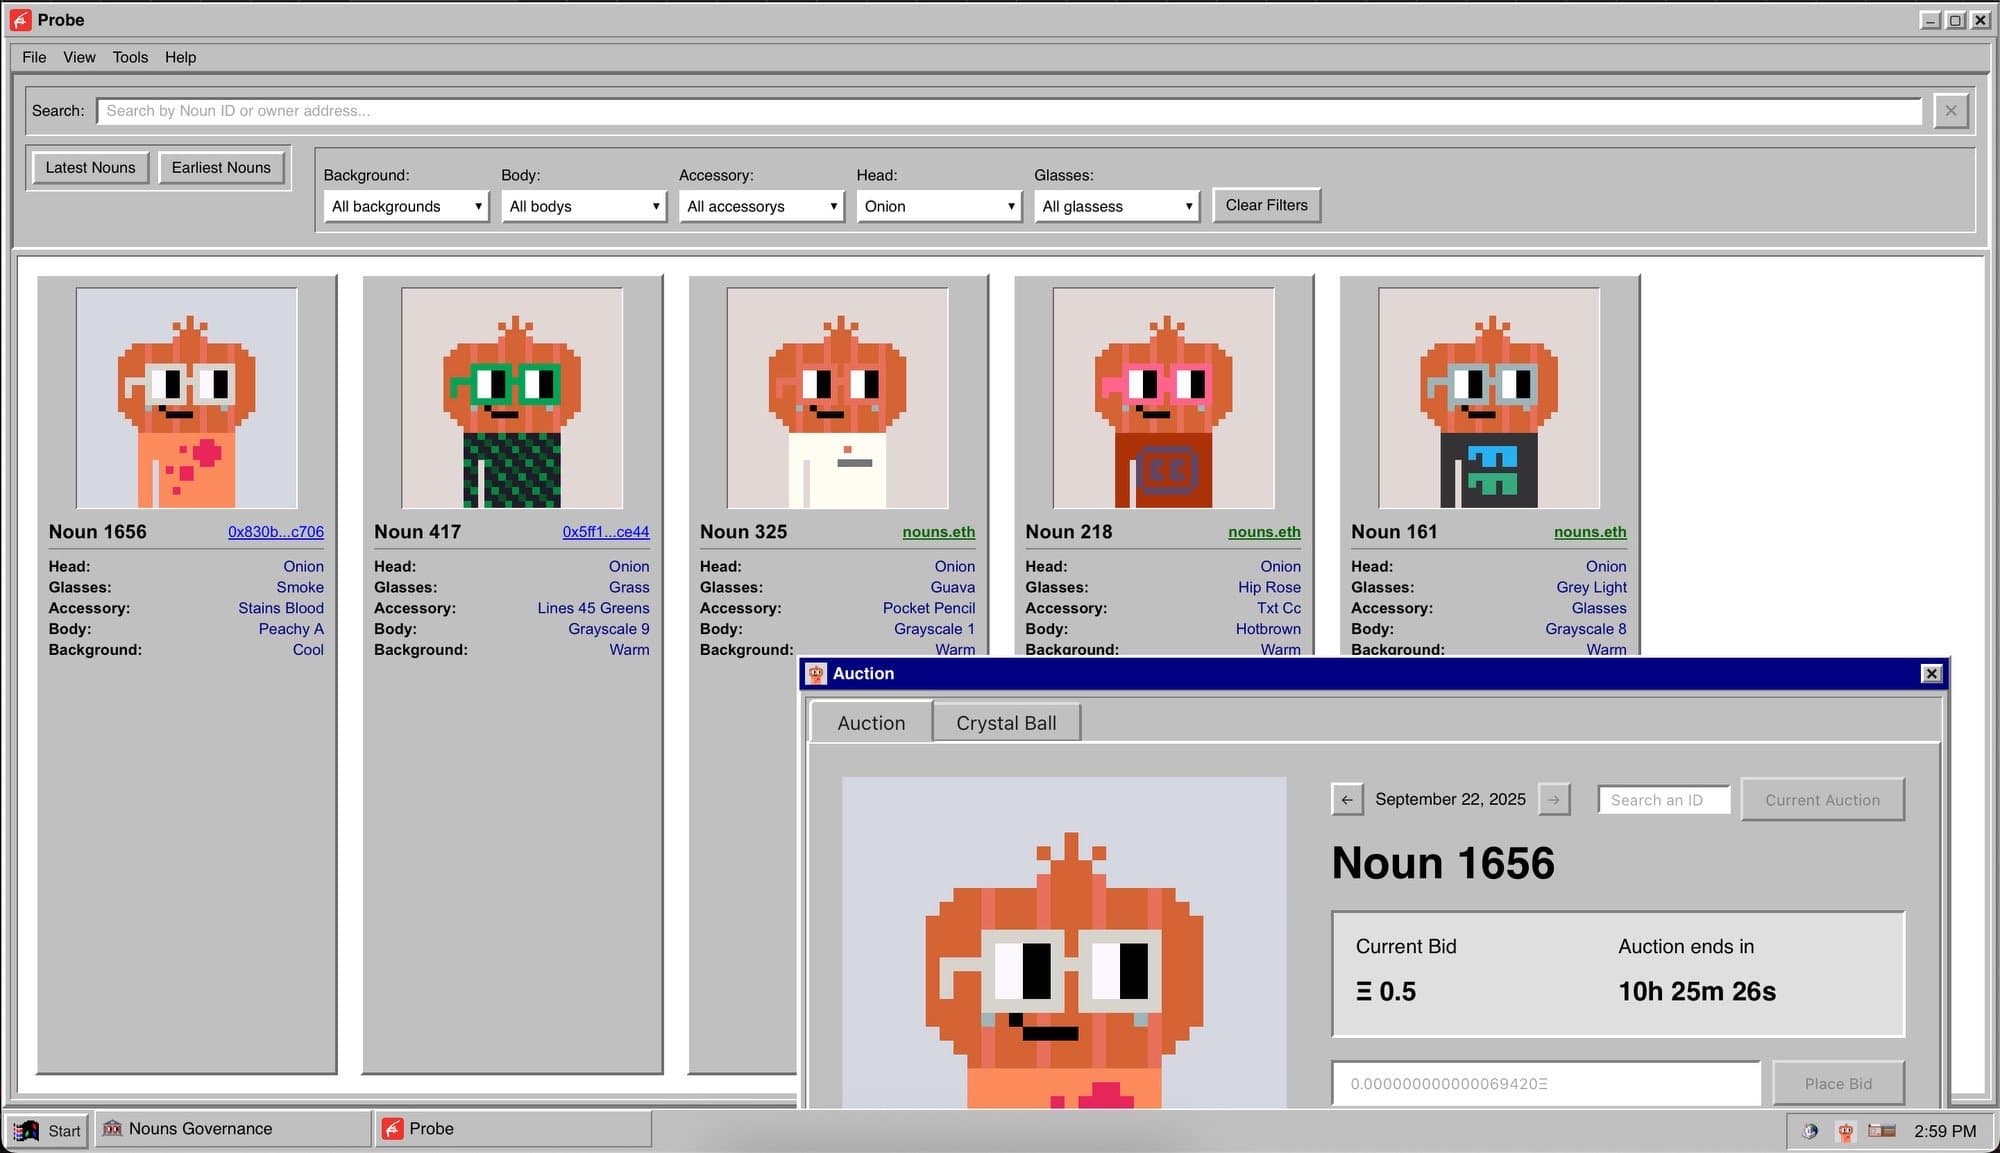
Task: Go to previous auction day arrow
Action: pos(1347,800)
